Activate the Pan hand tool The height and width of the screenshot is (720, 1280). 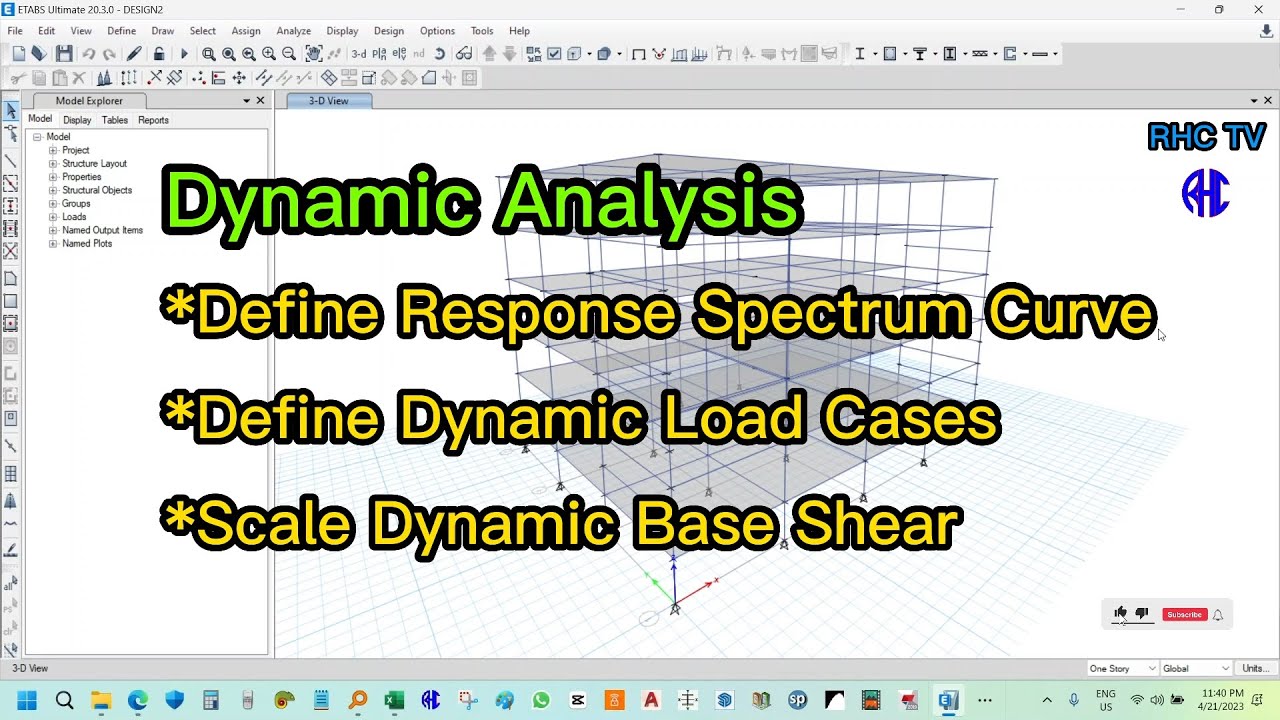[x=314, y=54]
